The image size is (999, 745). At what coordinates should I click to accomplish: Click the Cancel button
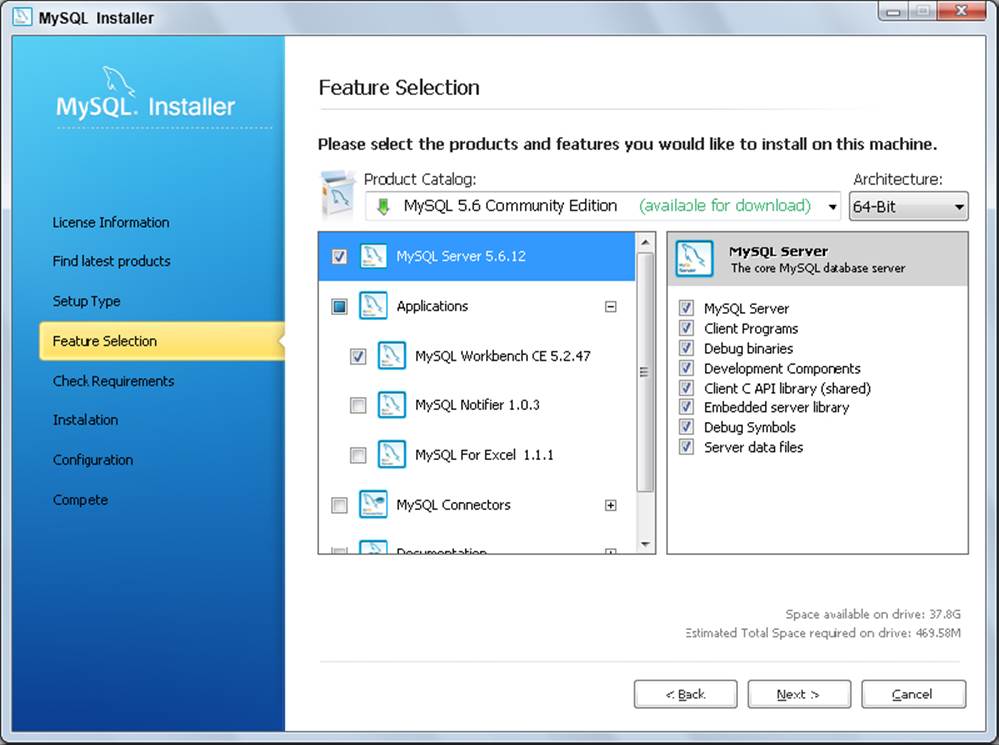(914, 694)
